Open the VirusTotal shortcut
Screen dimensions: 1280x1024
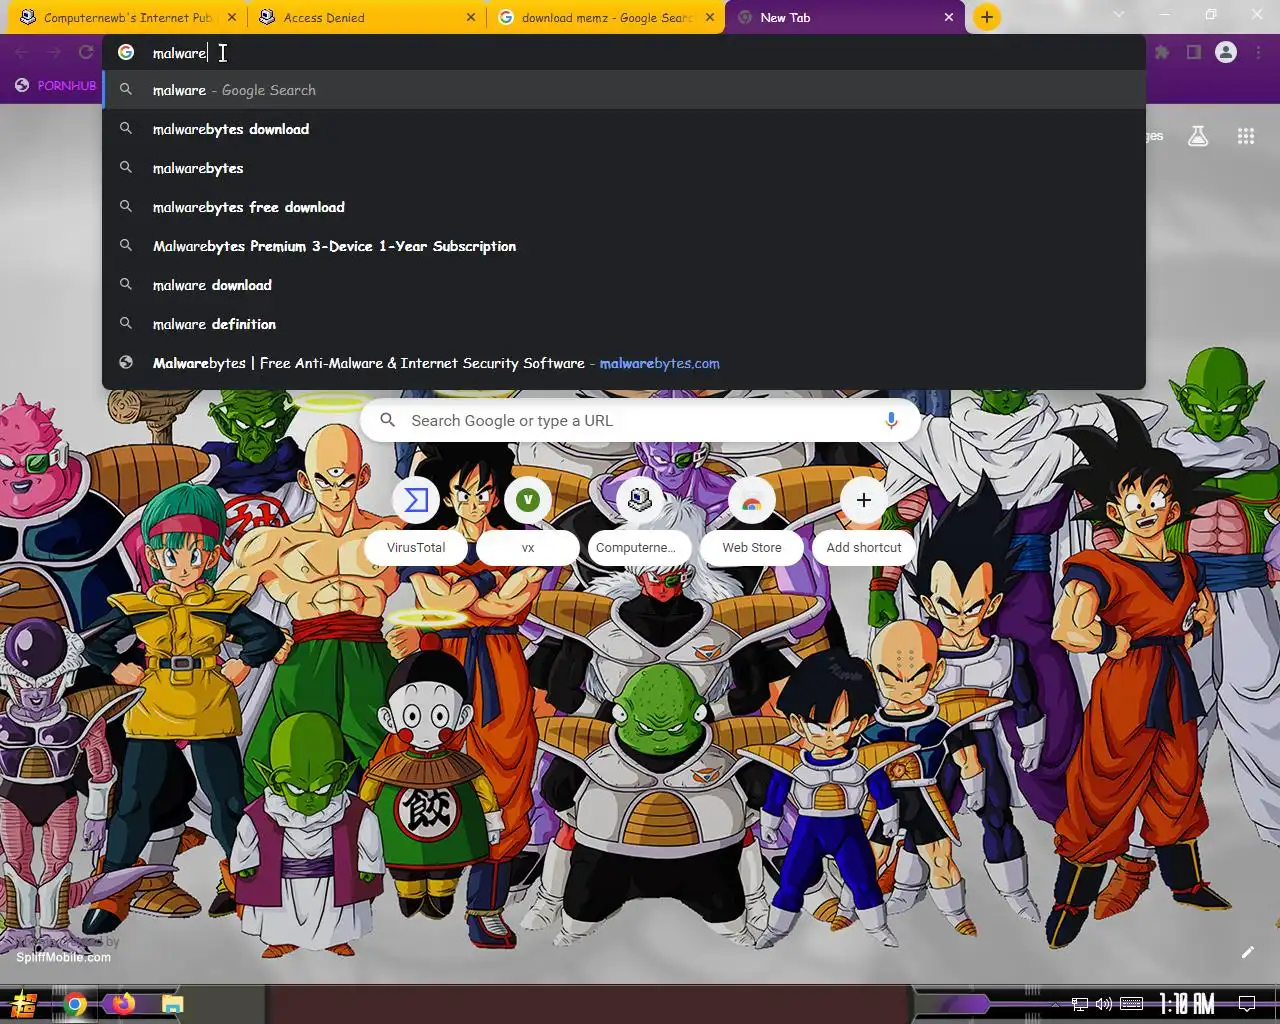[416, 522]
